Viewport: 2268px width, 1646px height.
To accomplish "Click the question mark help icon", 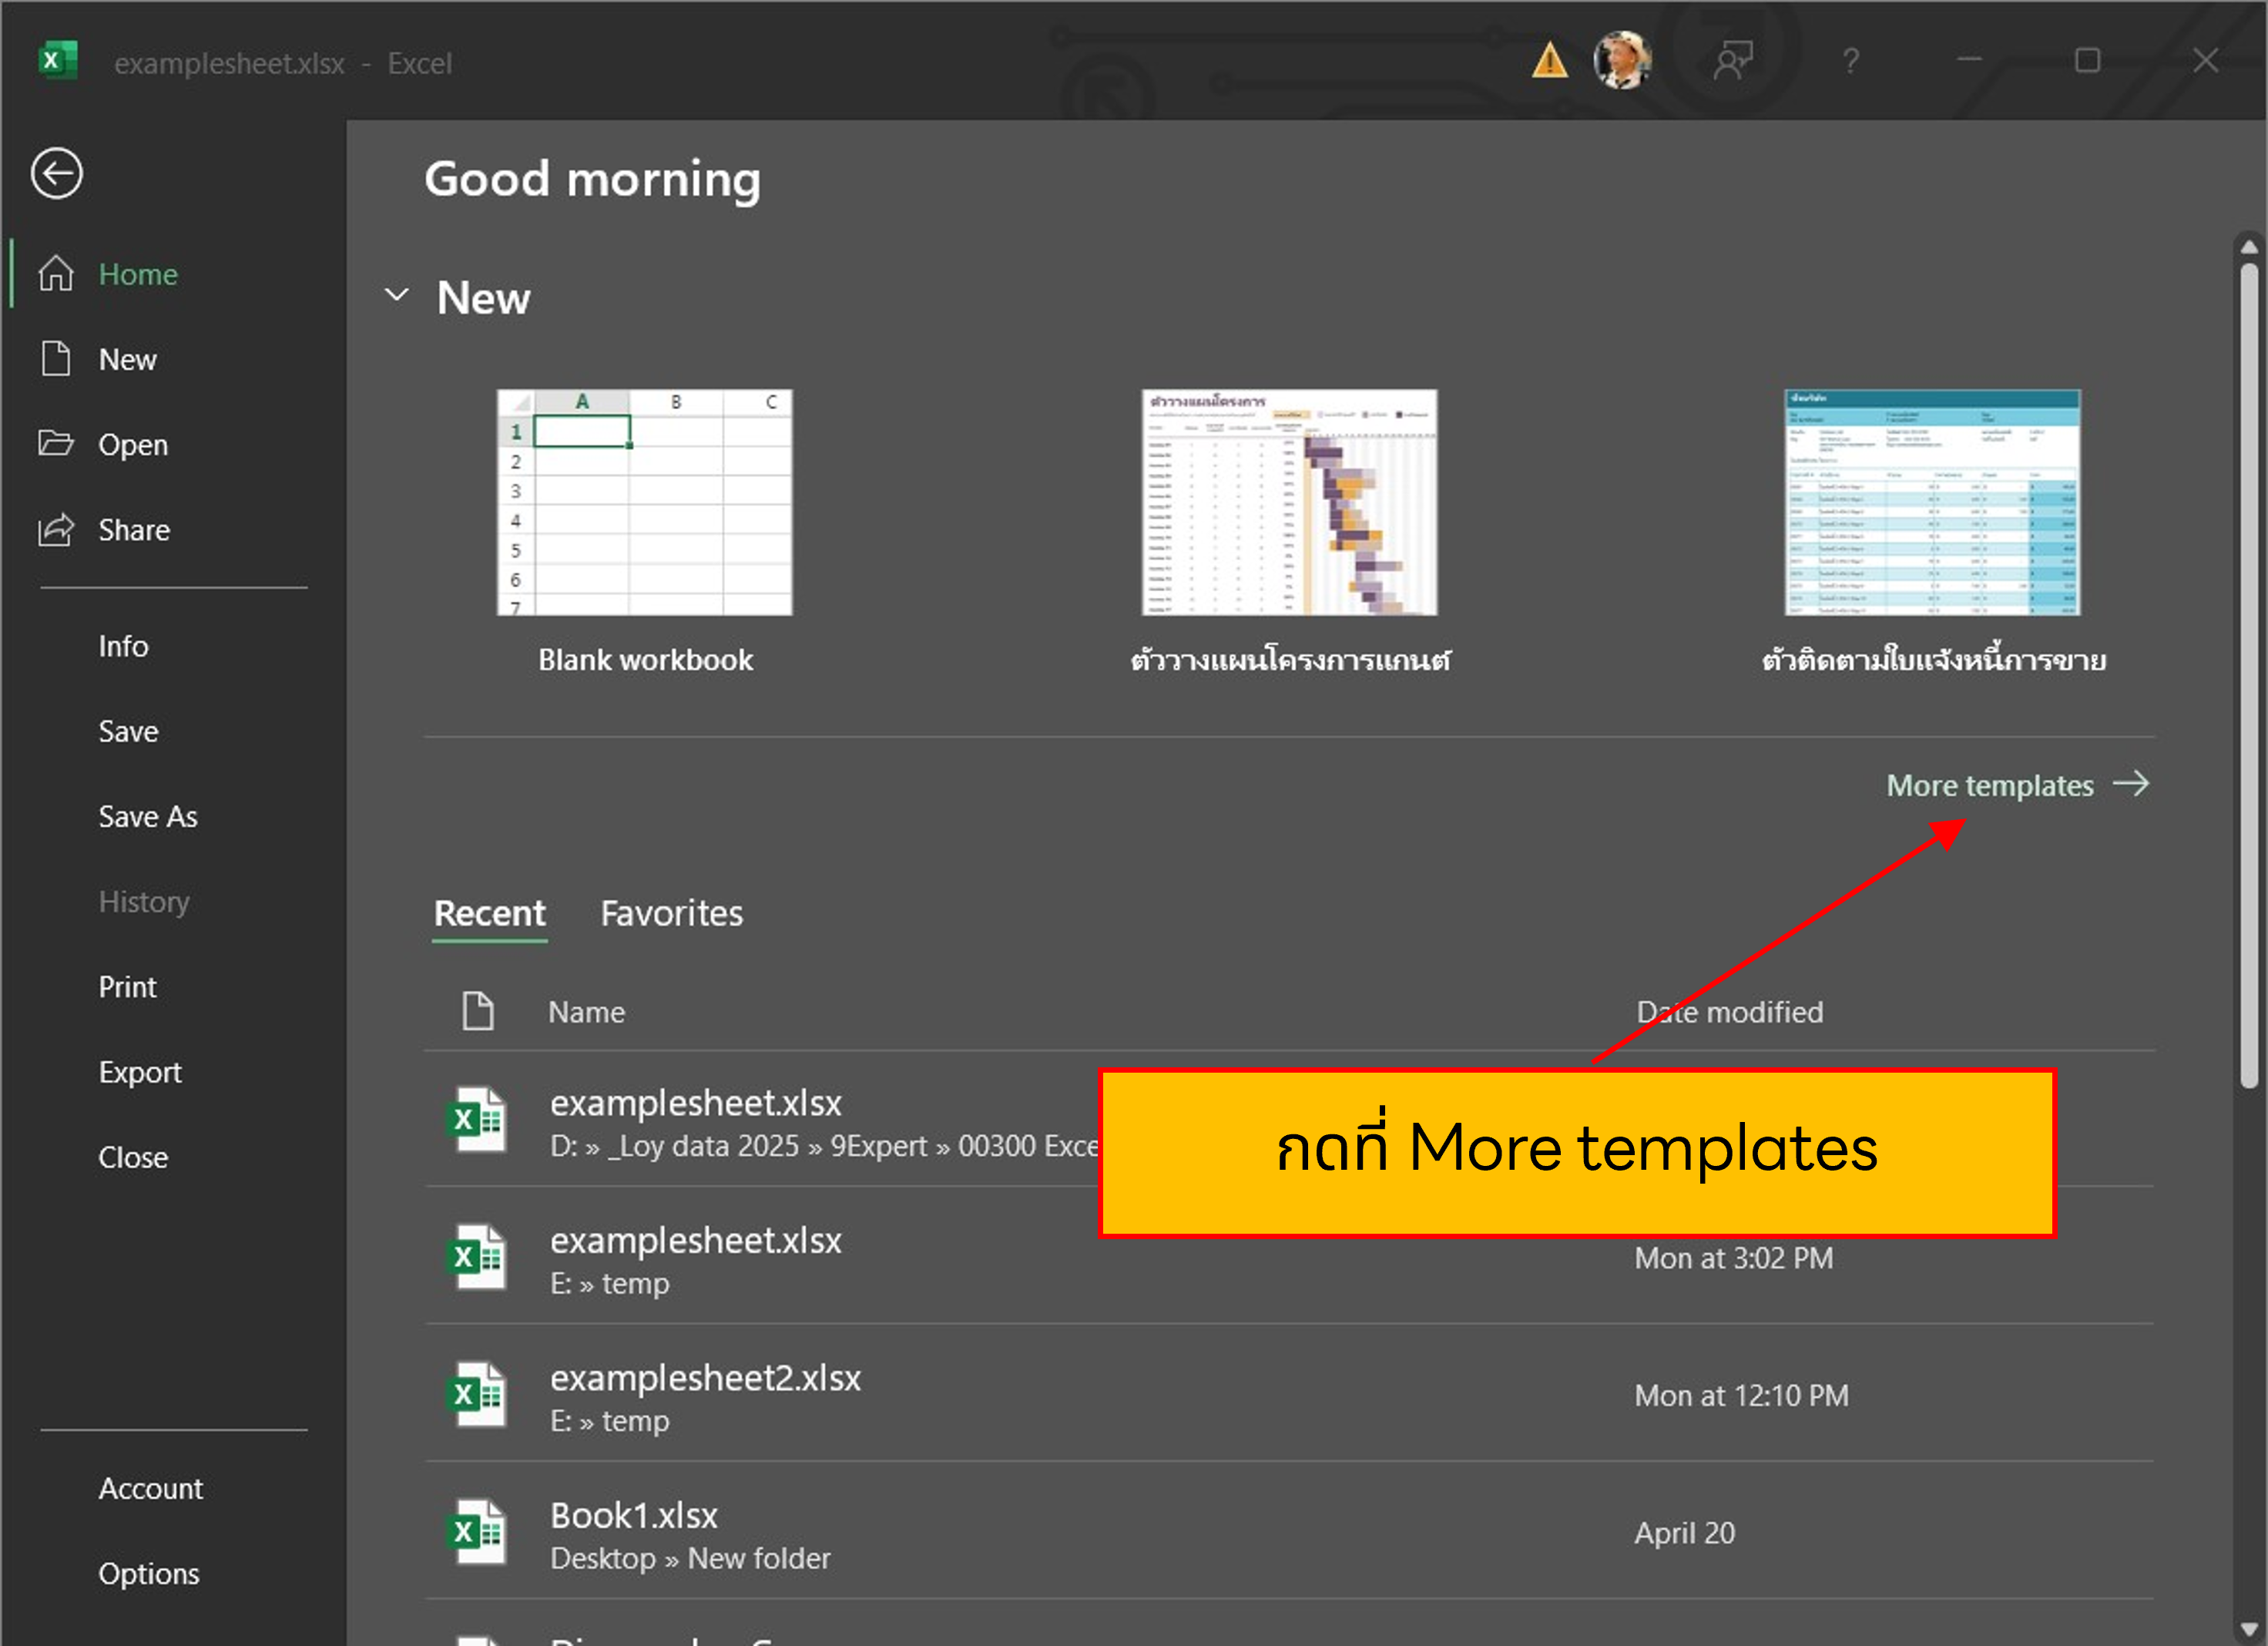I will pyautogui.click(x=1851, y=62).
